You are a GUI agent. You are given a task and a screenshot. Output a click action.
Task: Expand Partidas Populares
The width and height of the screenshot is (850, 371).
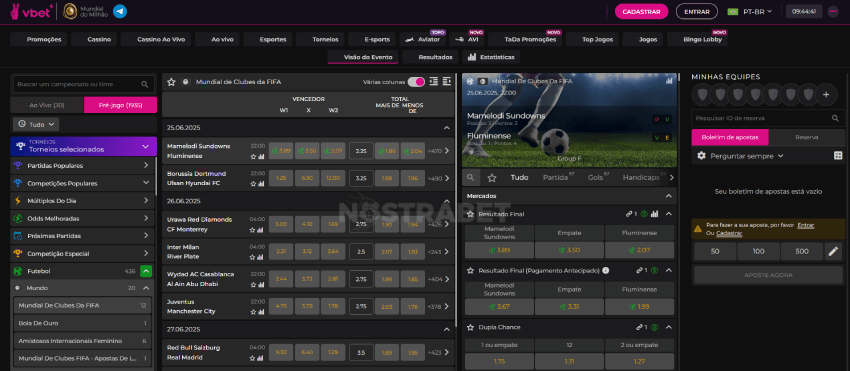(x=83, y=165)
